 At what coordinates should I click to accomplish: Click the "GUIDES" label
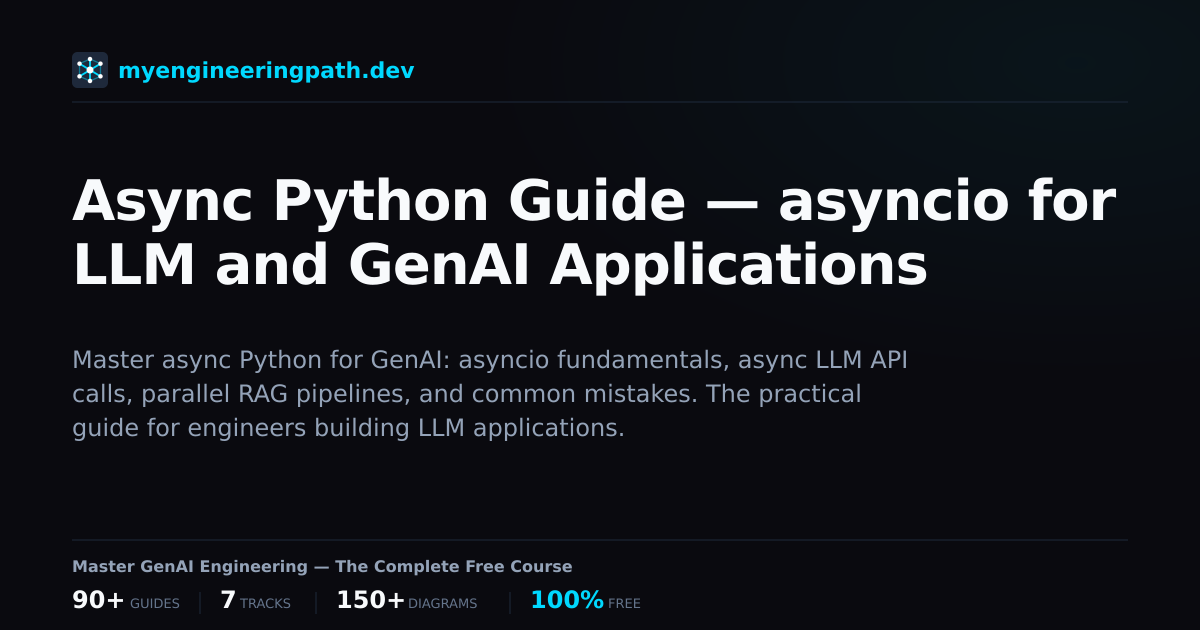[x=155, y=604]
